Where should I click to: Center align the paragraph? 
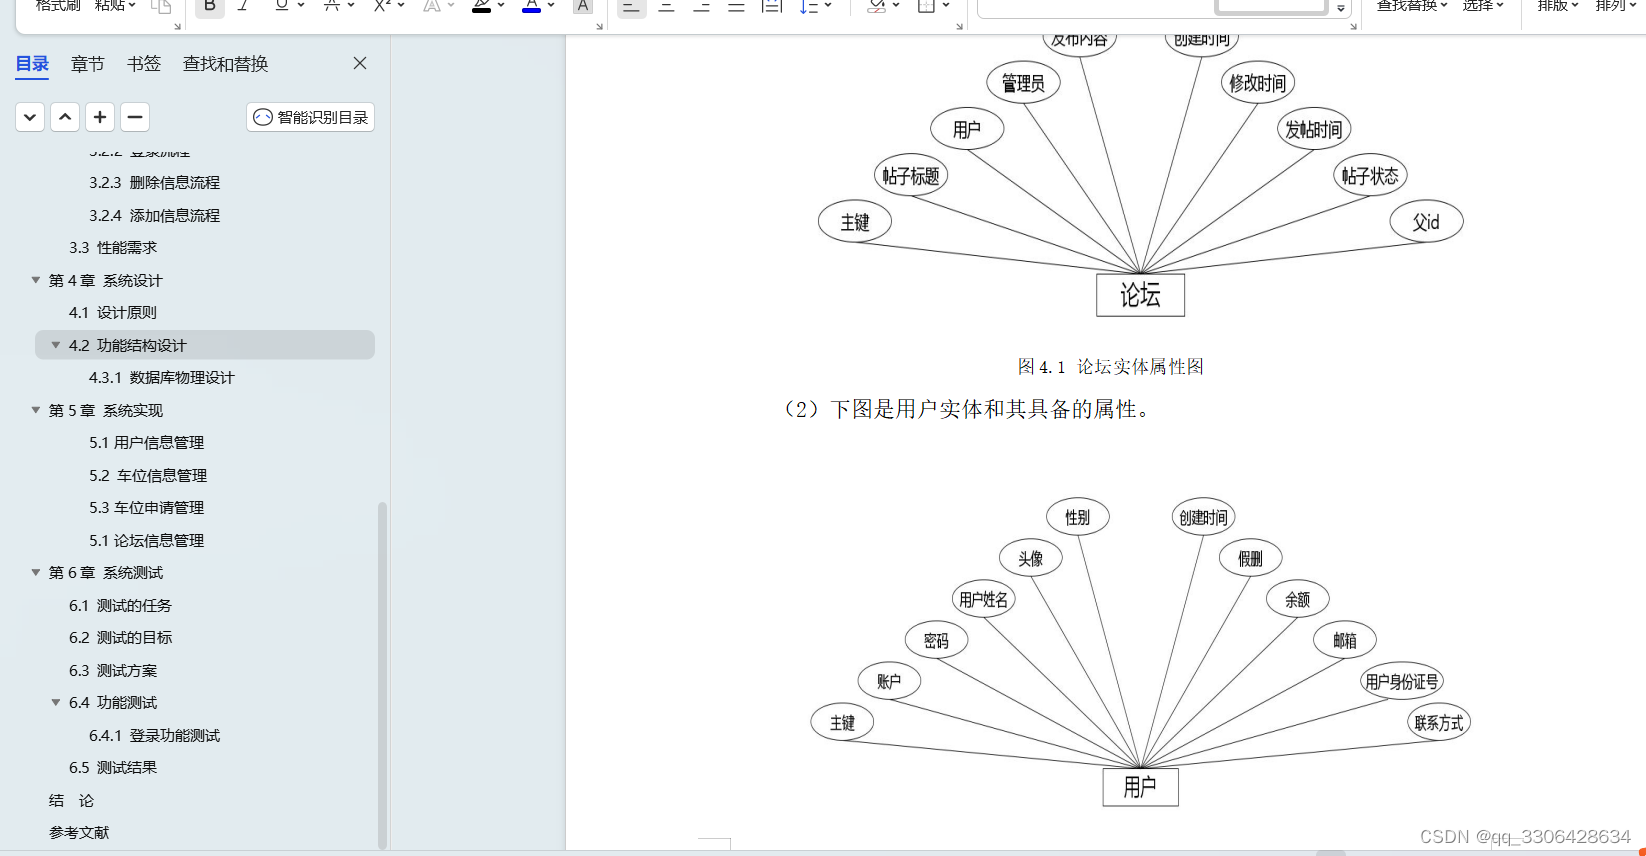click(x=666, y=6)
